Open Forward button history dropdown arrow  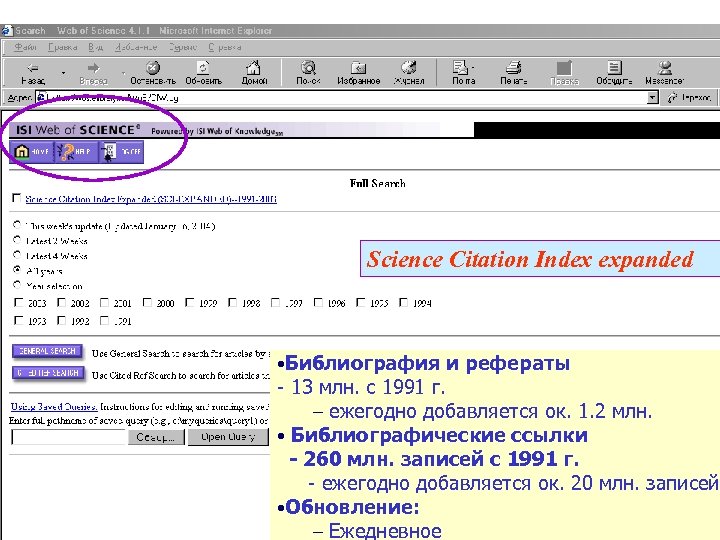tap(123, 73)
